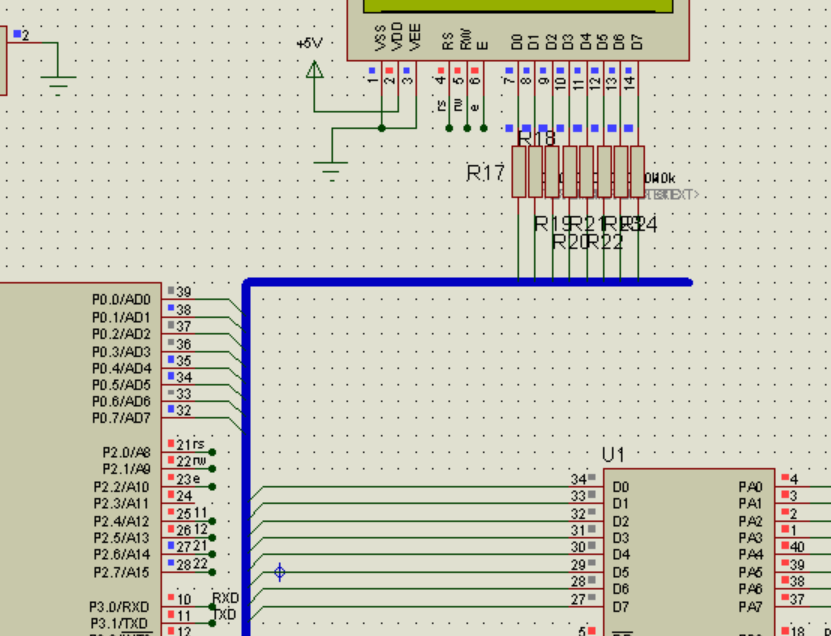
Task: Click the P0.5/AD5 pin label
Action: (x=121, y=385)
